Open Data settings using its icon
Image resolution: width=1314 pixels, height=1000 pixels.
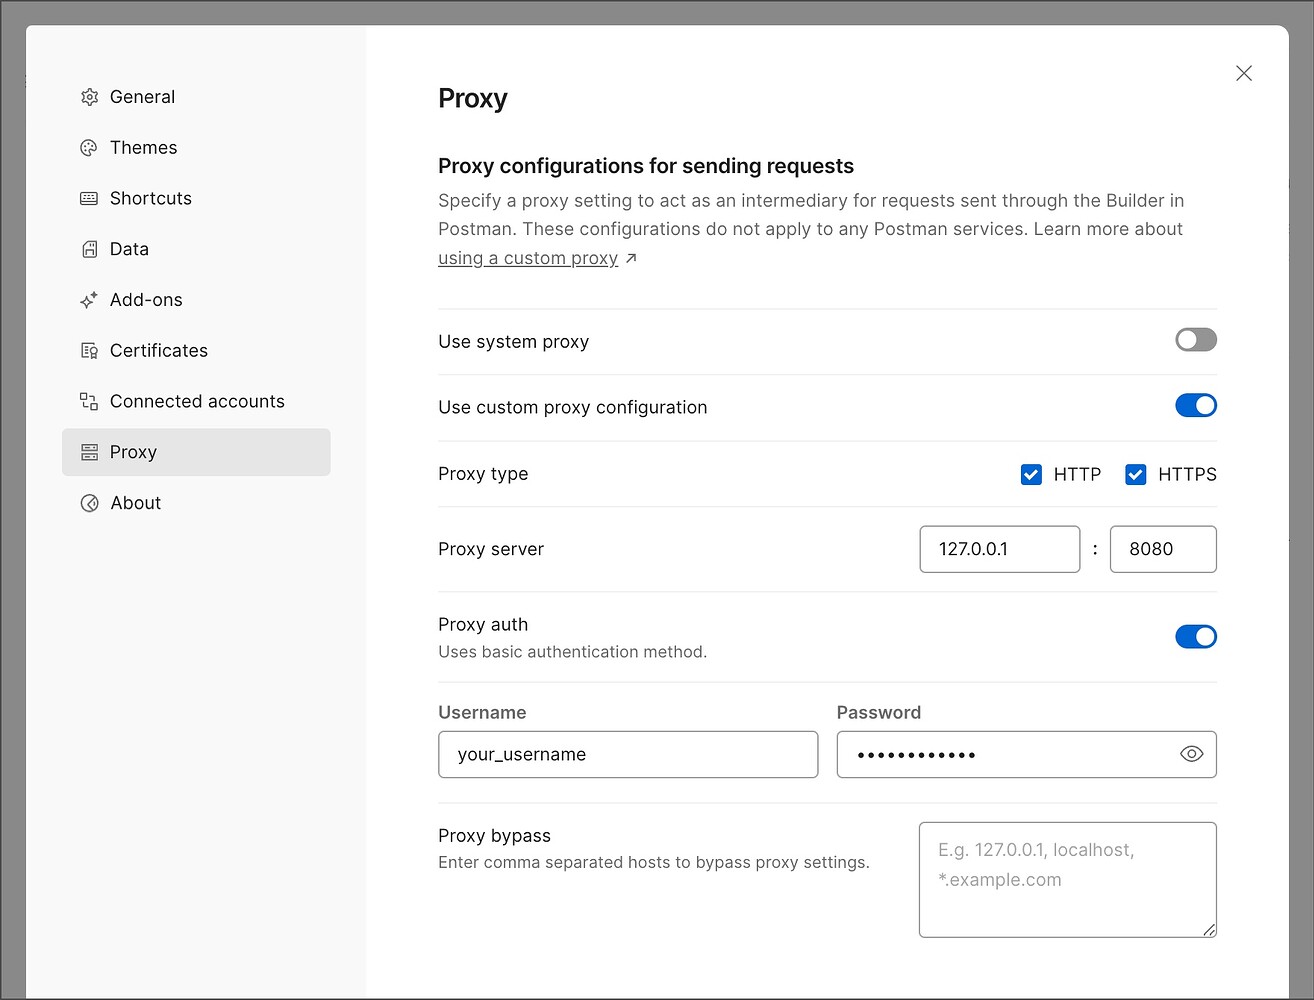[89, 249]
